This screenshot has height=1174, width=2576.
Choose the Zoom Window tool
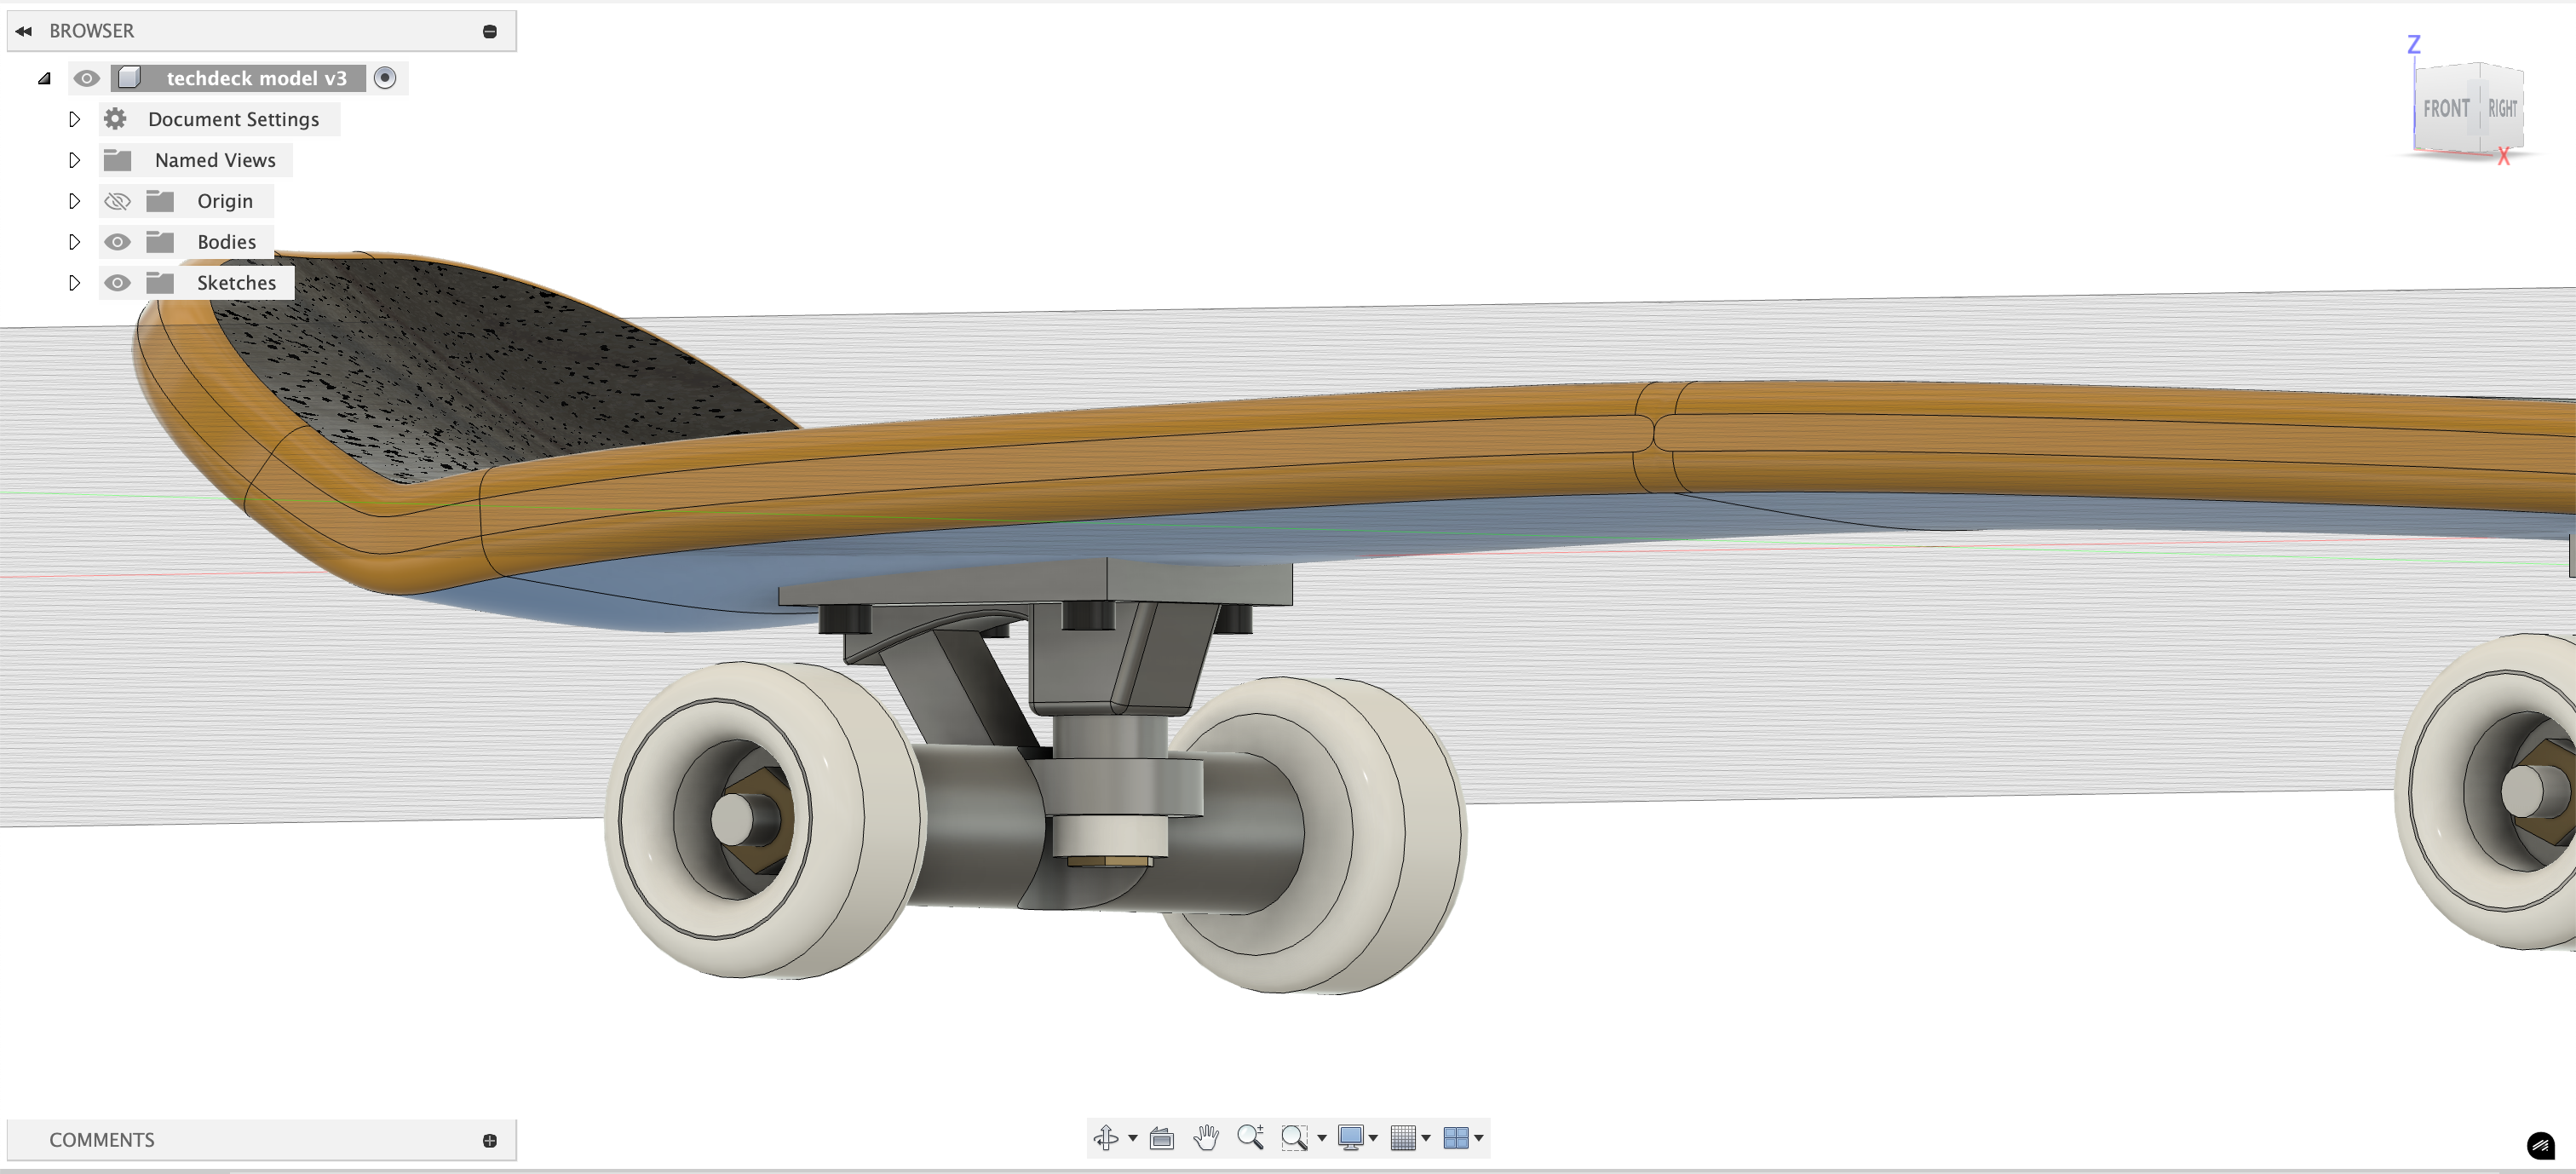tap(1294, 1137)
